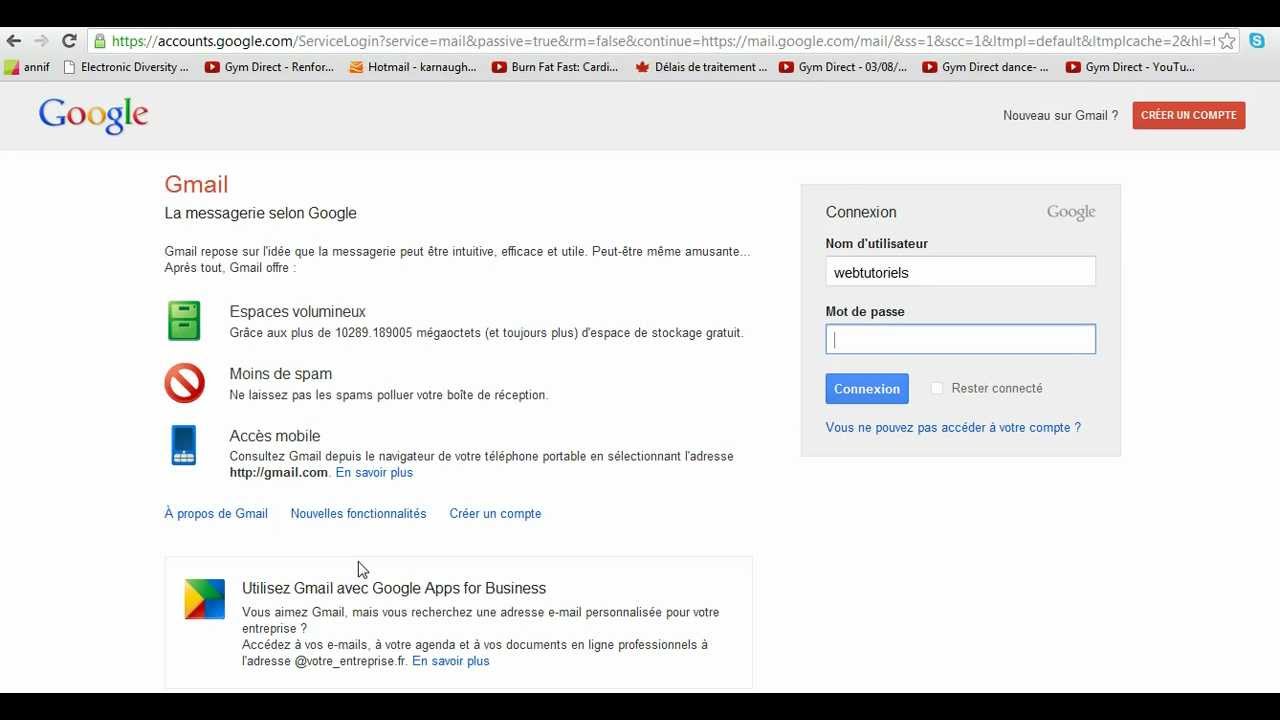This screenshot has width=1280, height=720.
Task: Open the 'Délais de traitement' bookmark
Action: (701, 67)
